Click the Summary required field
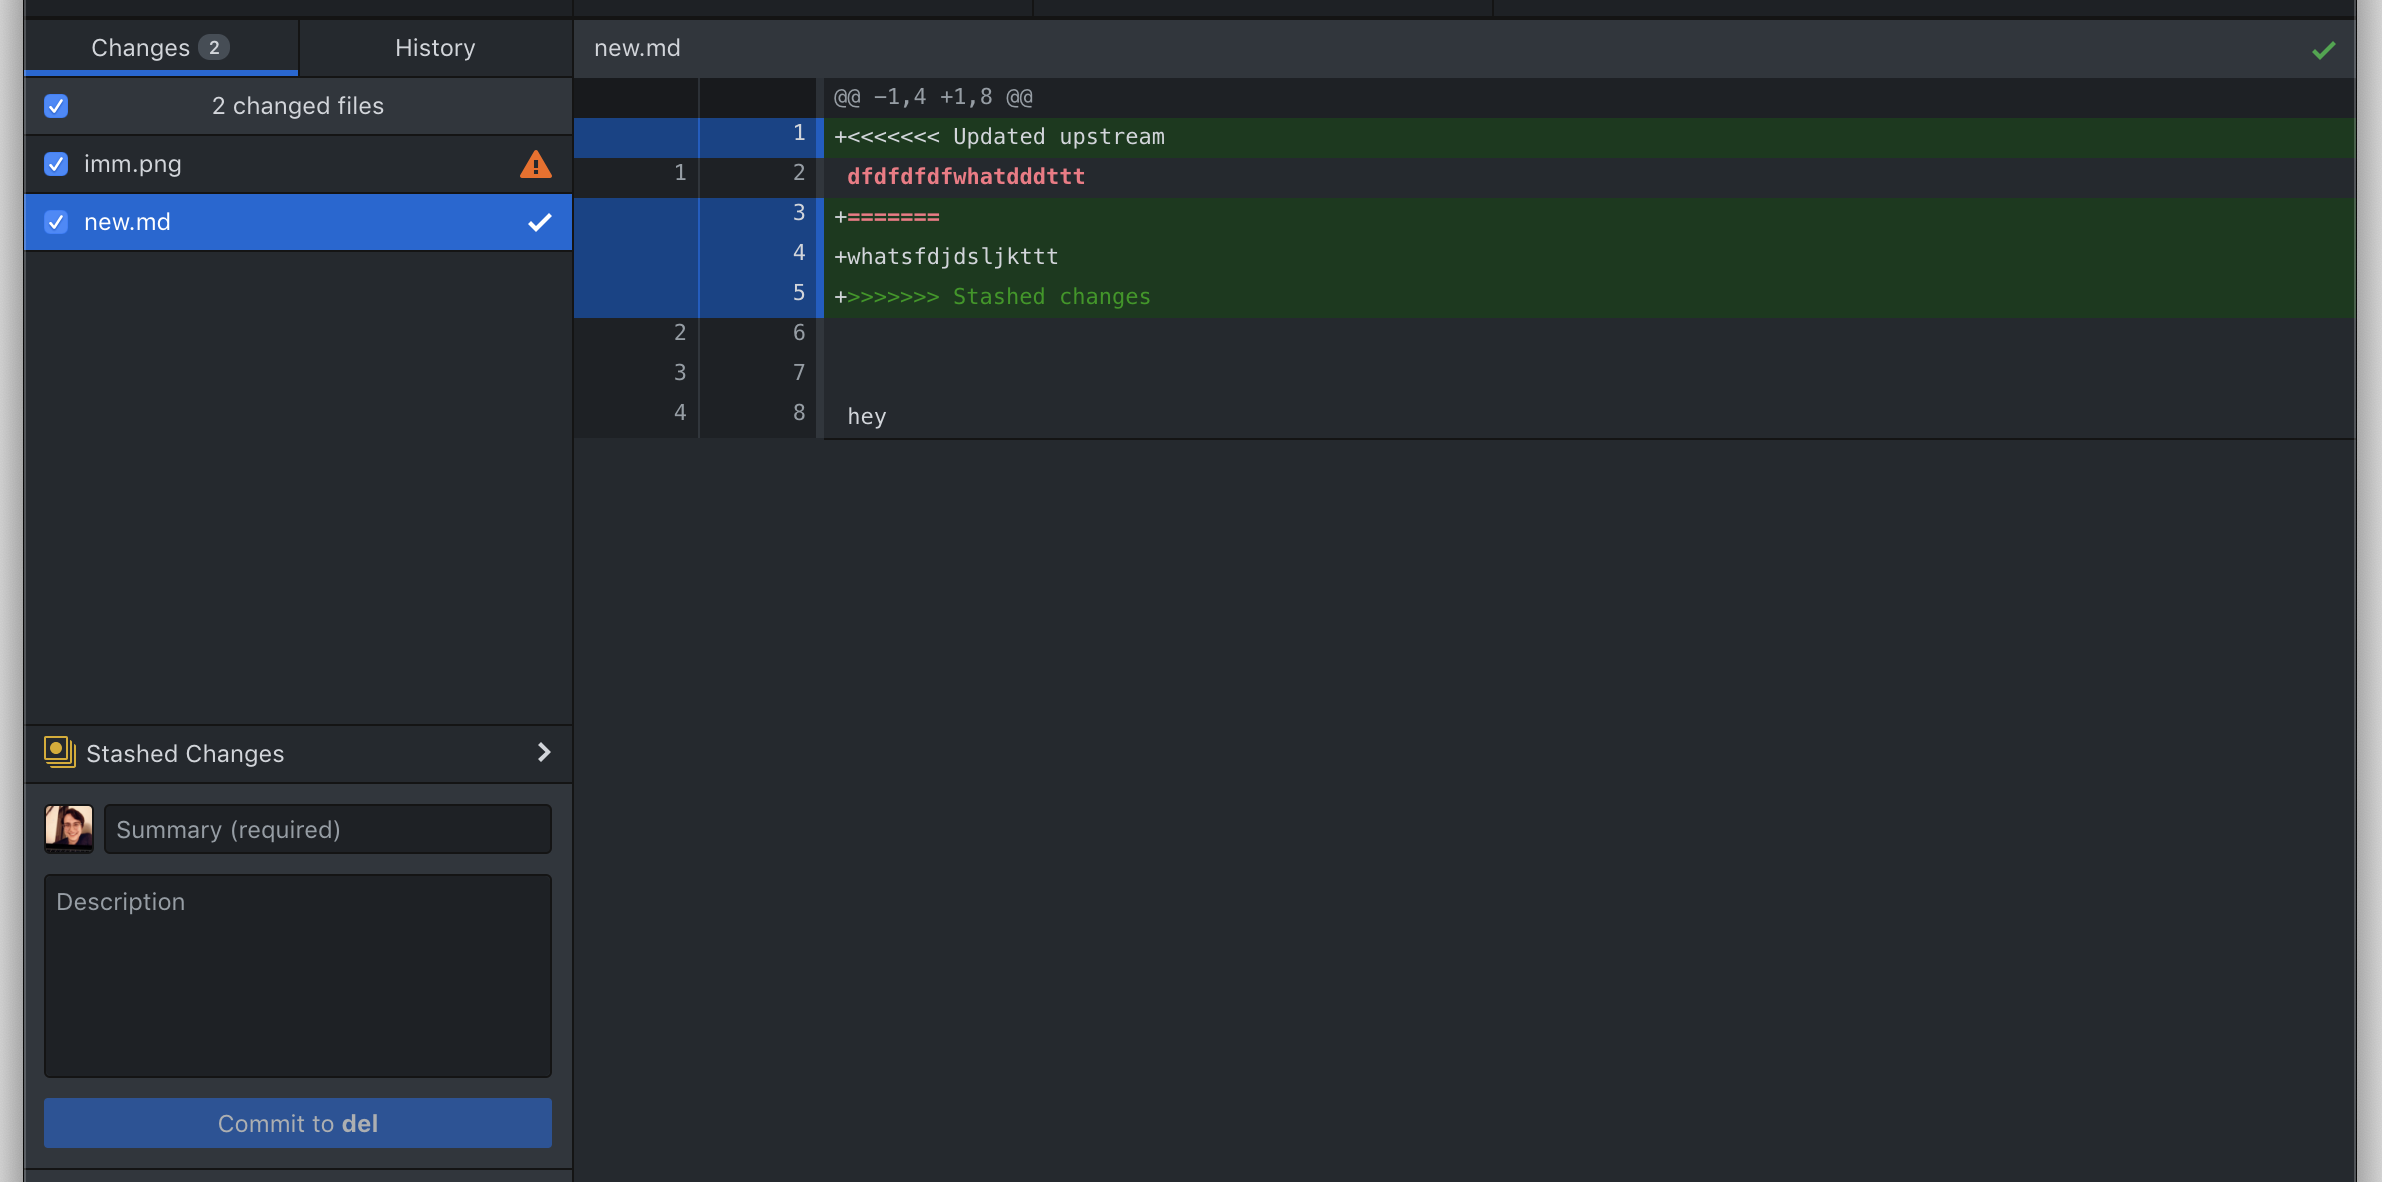 327,829
